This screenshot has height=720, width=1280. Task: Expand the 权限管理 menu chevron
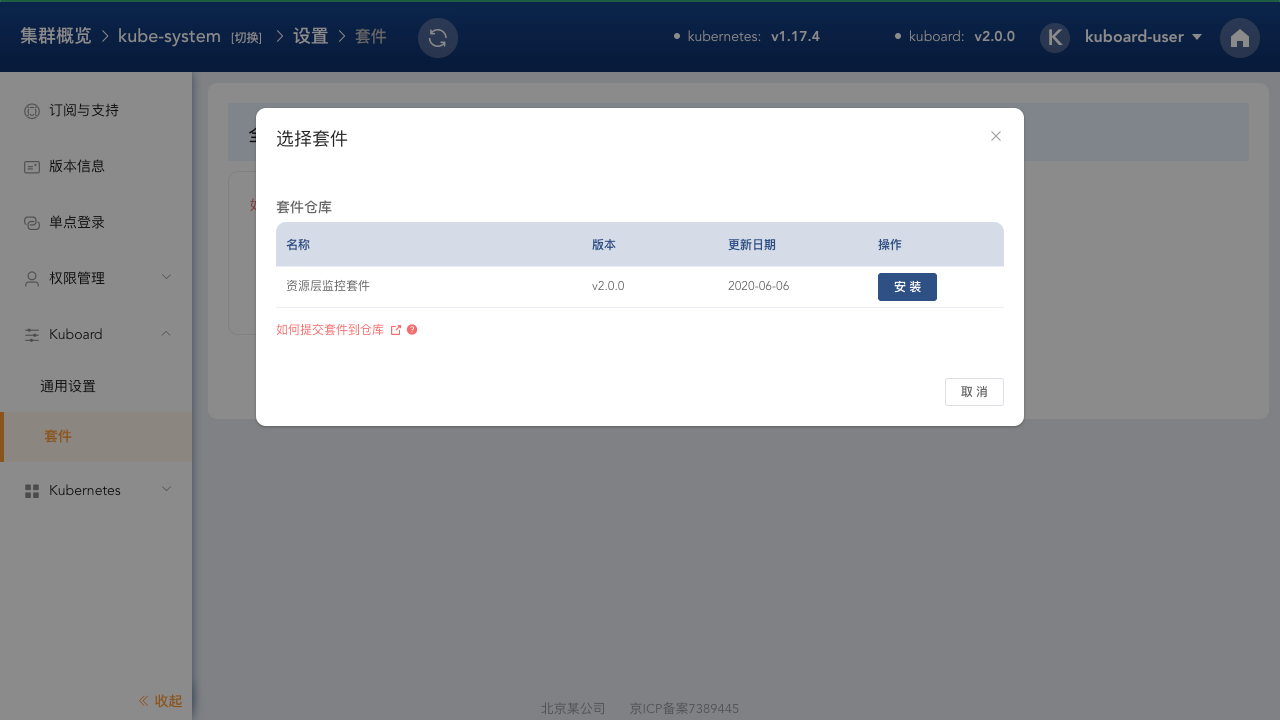[x=167, y=277]
